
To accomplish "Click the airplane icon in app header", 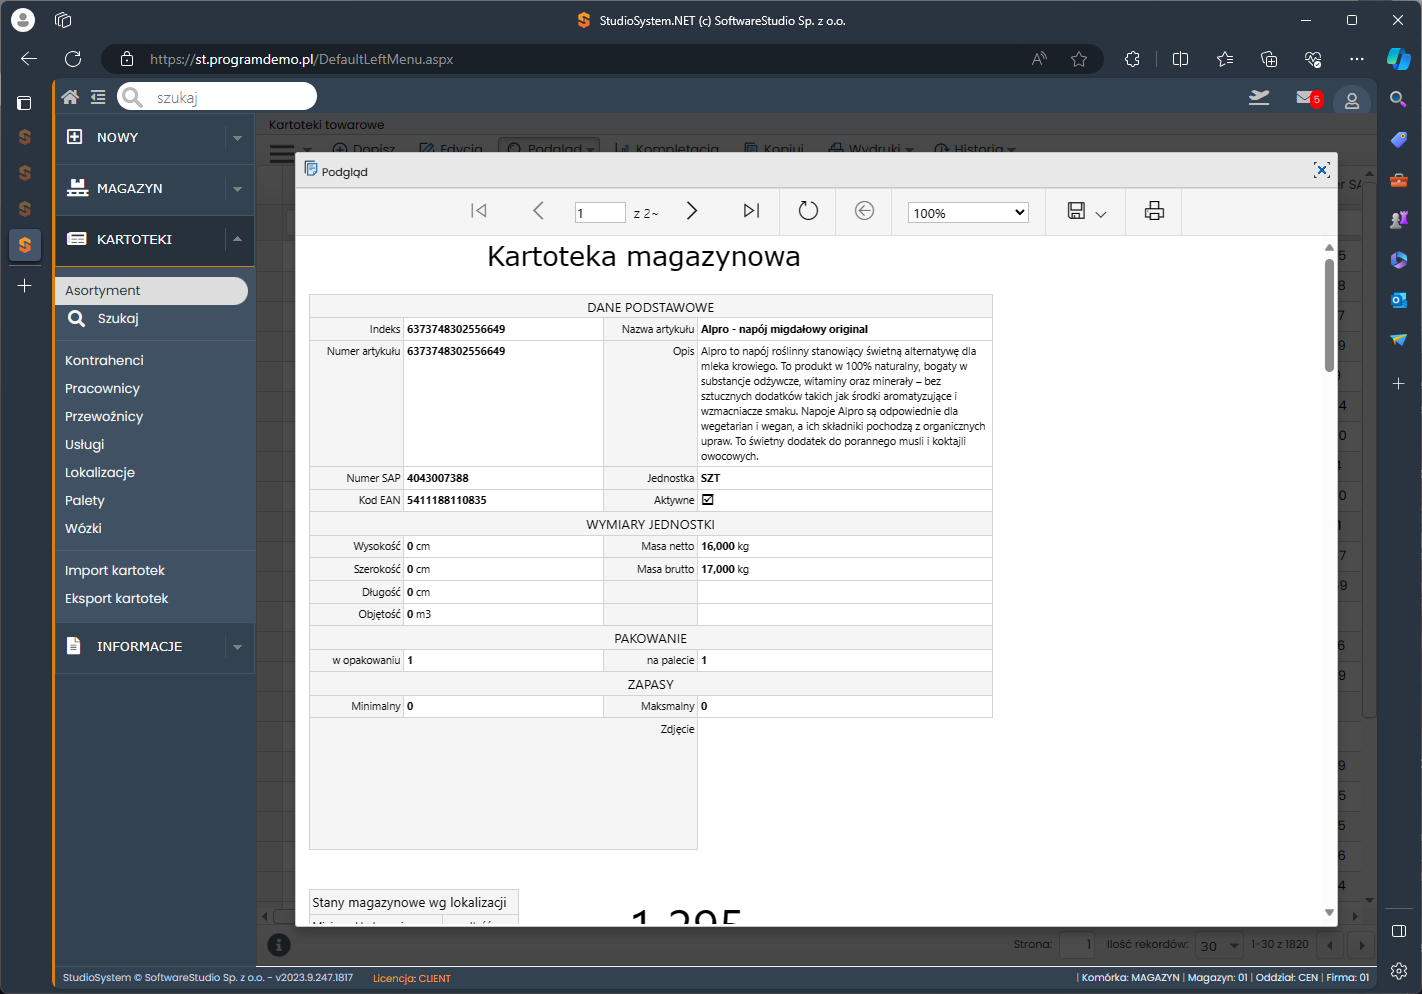I will pos(1259,97).
